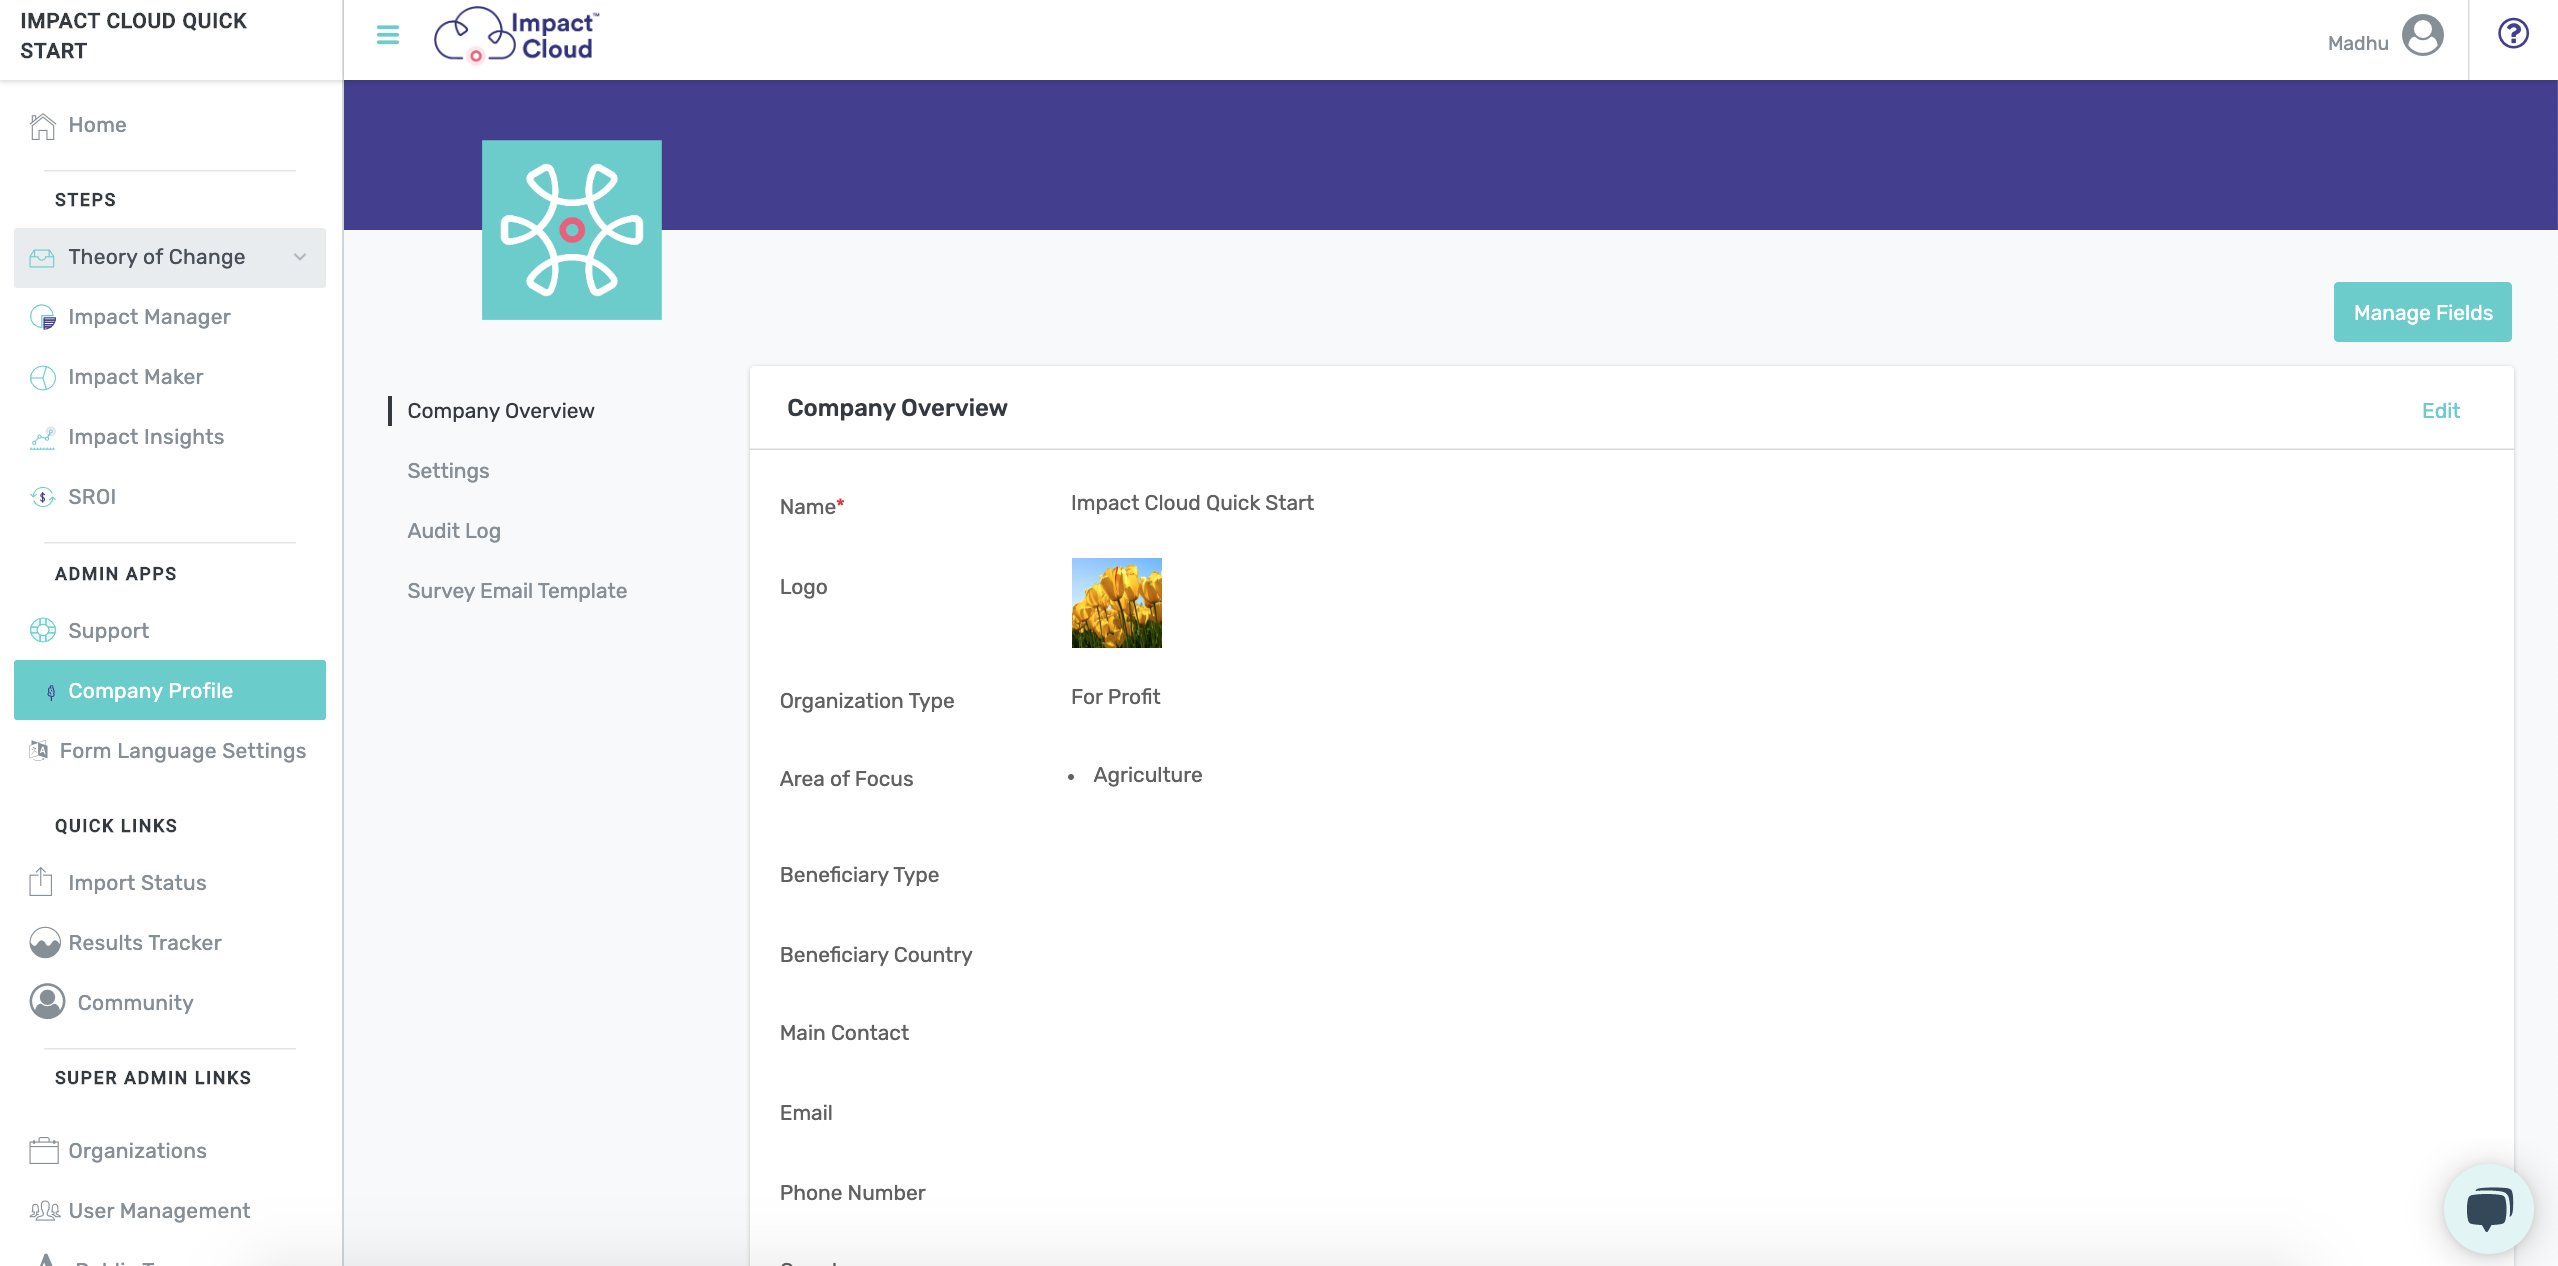Open the Survey Email Template tab
Viewport: 2558px width, 1266px height.
[517, 591]
